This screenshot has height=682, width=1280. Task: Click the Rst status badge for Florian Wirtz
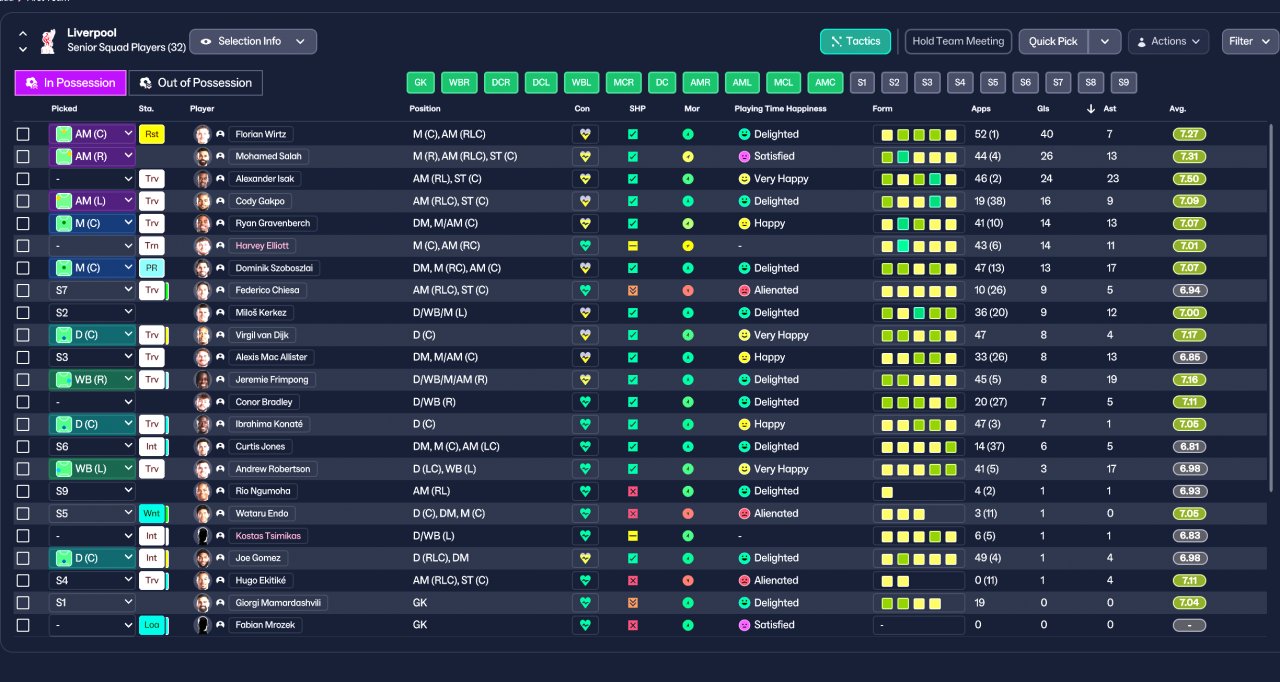pos(152,134)
